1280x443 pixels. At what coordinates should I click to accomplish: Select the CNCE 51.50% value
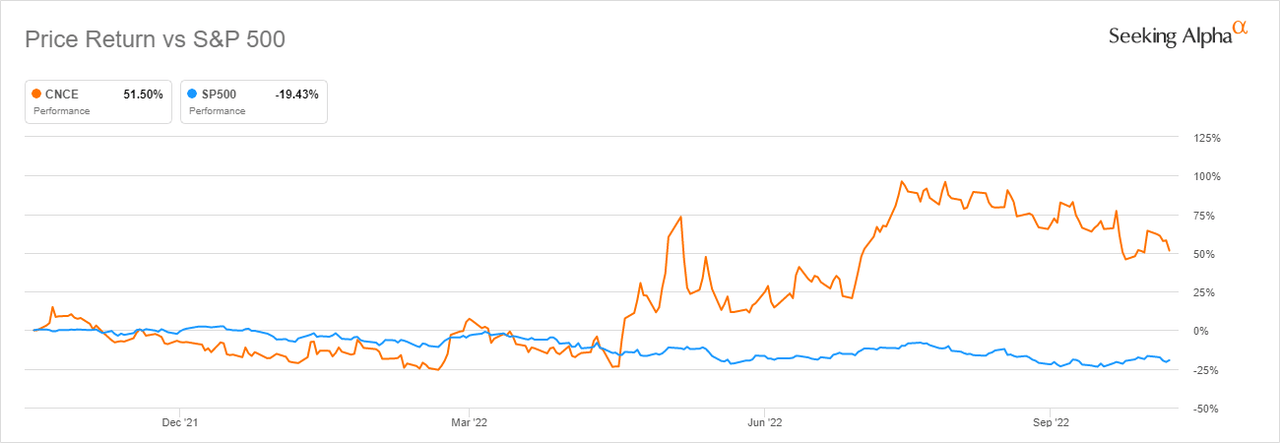144,93
